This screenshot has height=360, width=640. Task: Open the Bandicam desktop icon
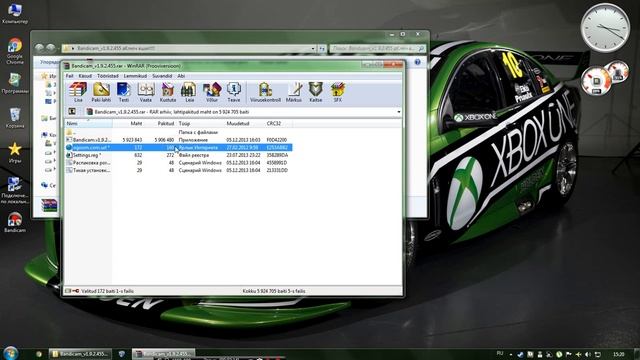[x=15, y=222]
